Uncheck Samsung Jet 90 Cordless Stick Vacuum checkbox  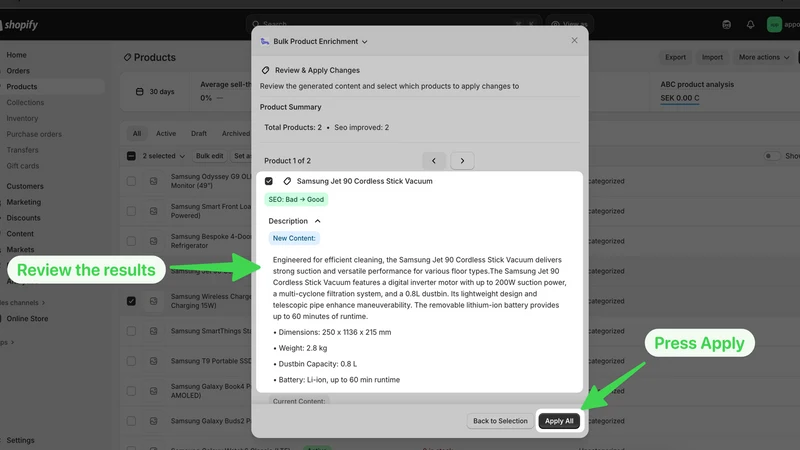click(x=269, y=181)
